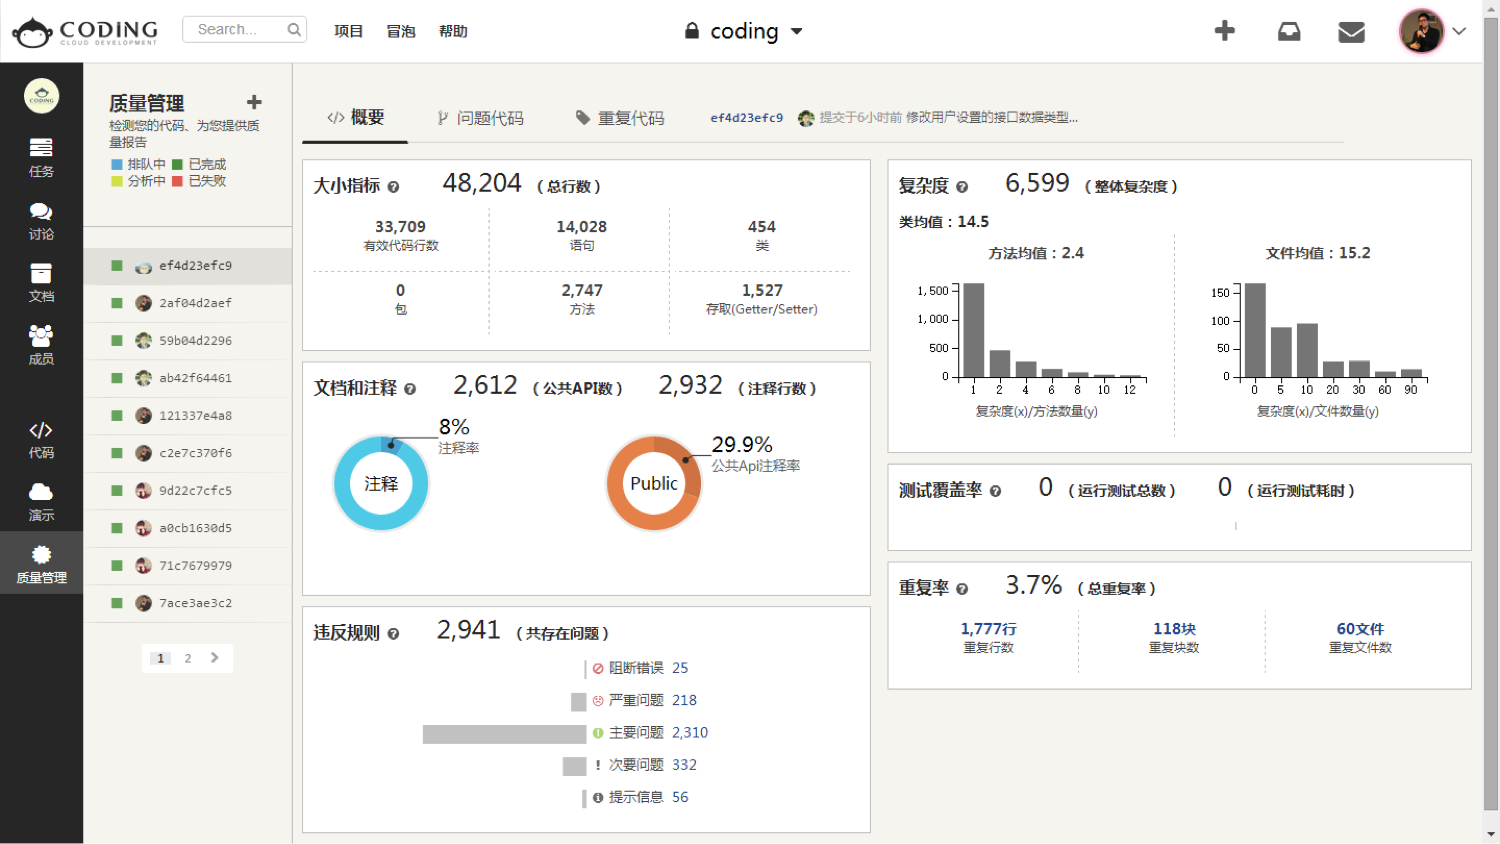
Task: Open the 讨论 discussion sidebar icon
Action: pyautogui.click(x=41, y=220)
